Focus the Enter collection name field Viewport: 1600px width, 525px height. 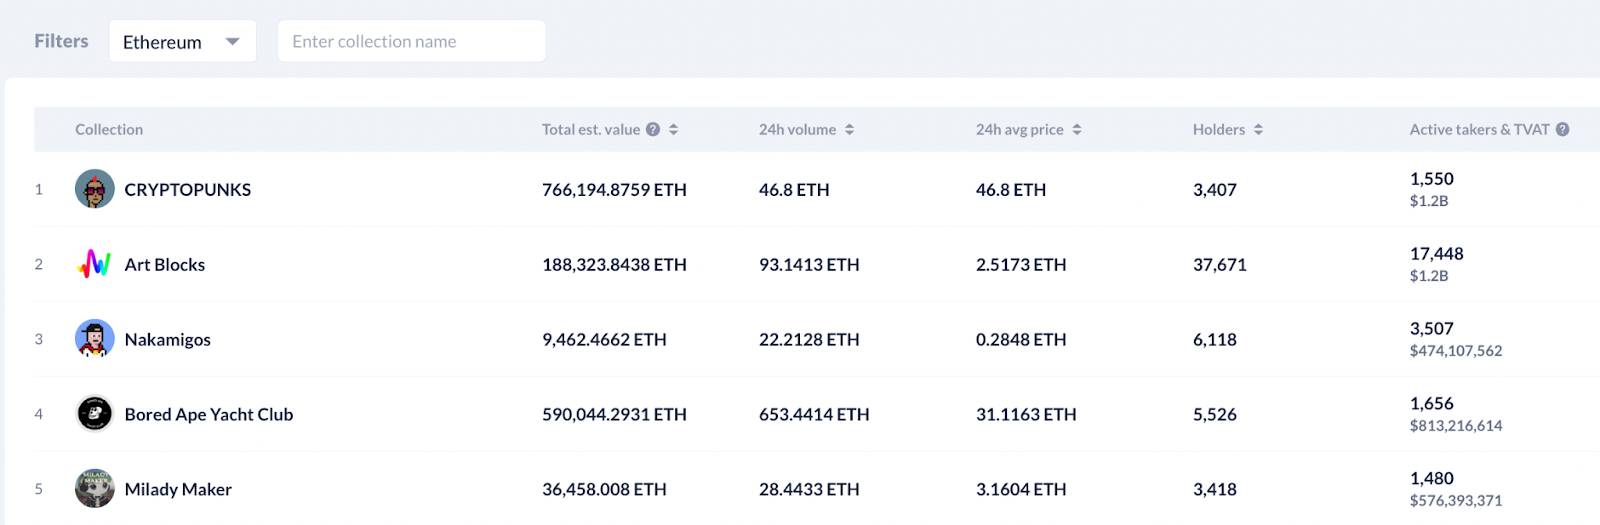tap(411, 41)
